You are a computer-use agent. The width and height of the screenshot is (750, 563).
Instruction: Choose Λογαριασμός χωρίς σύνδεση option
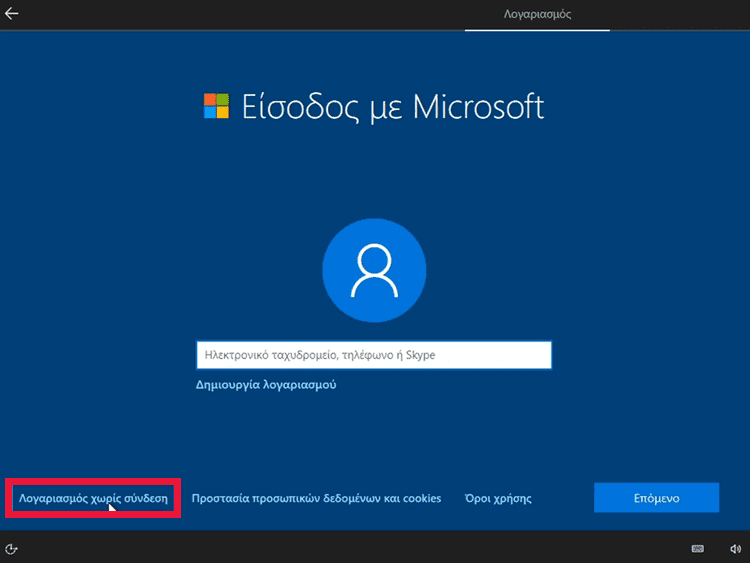point(93,498)
